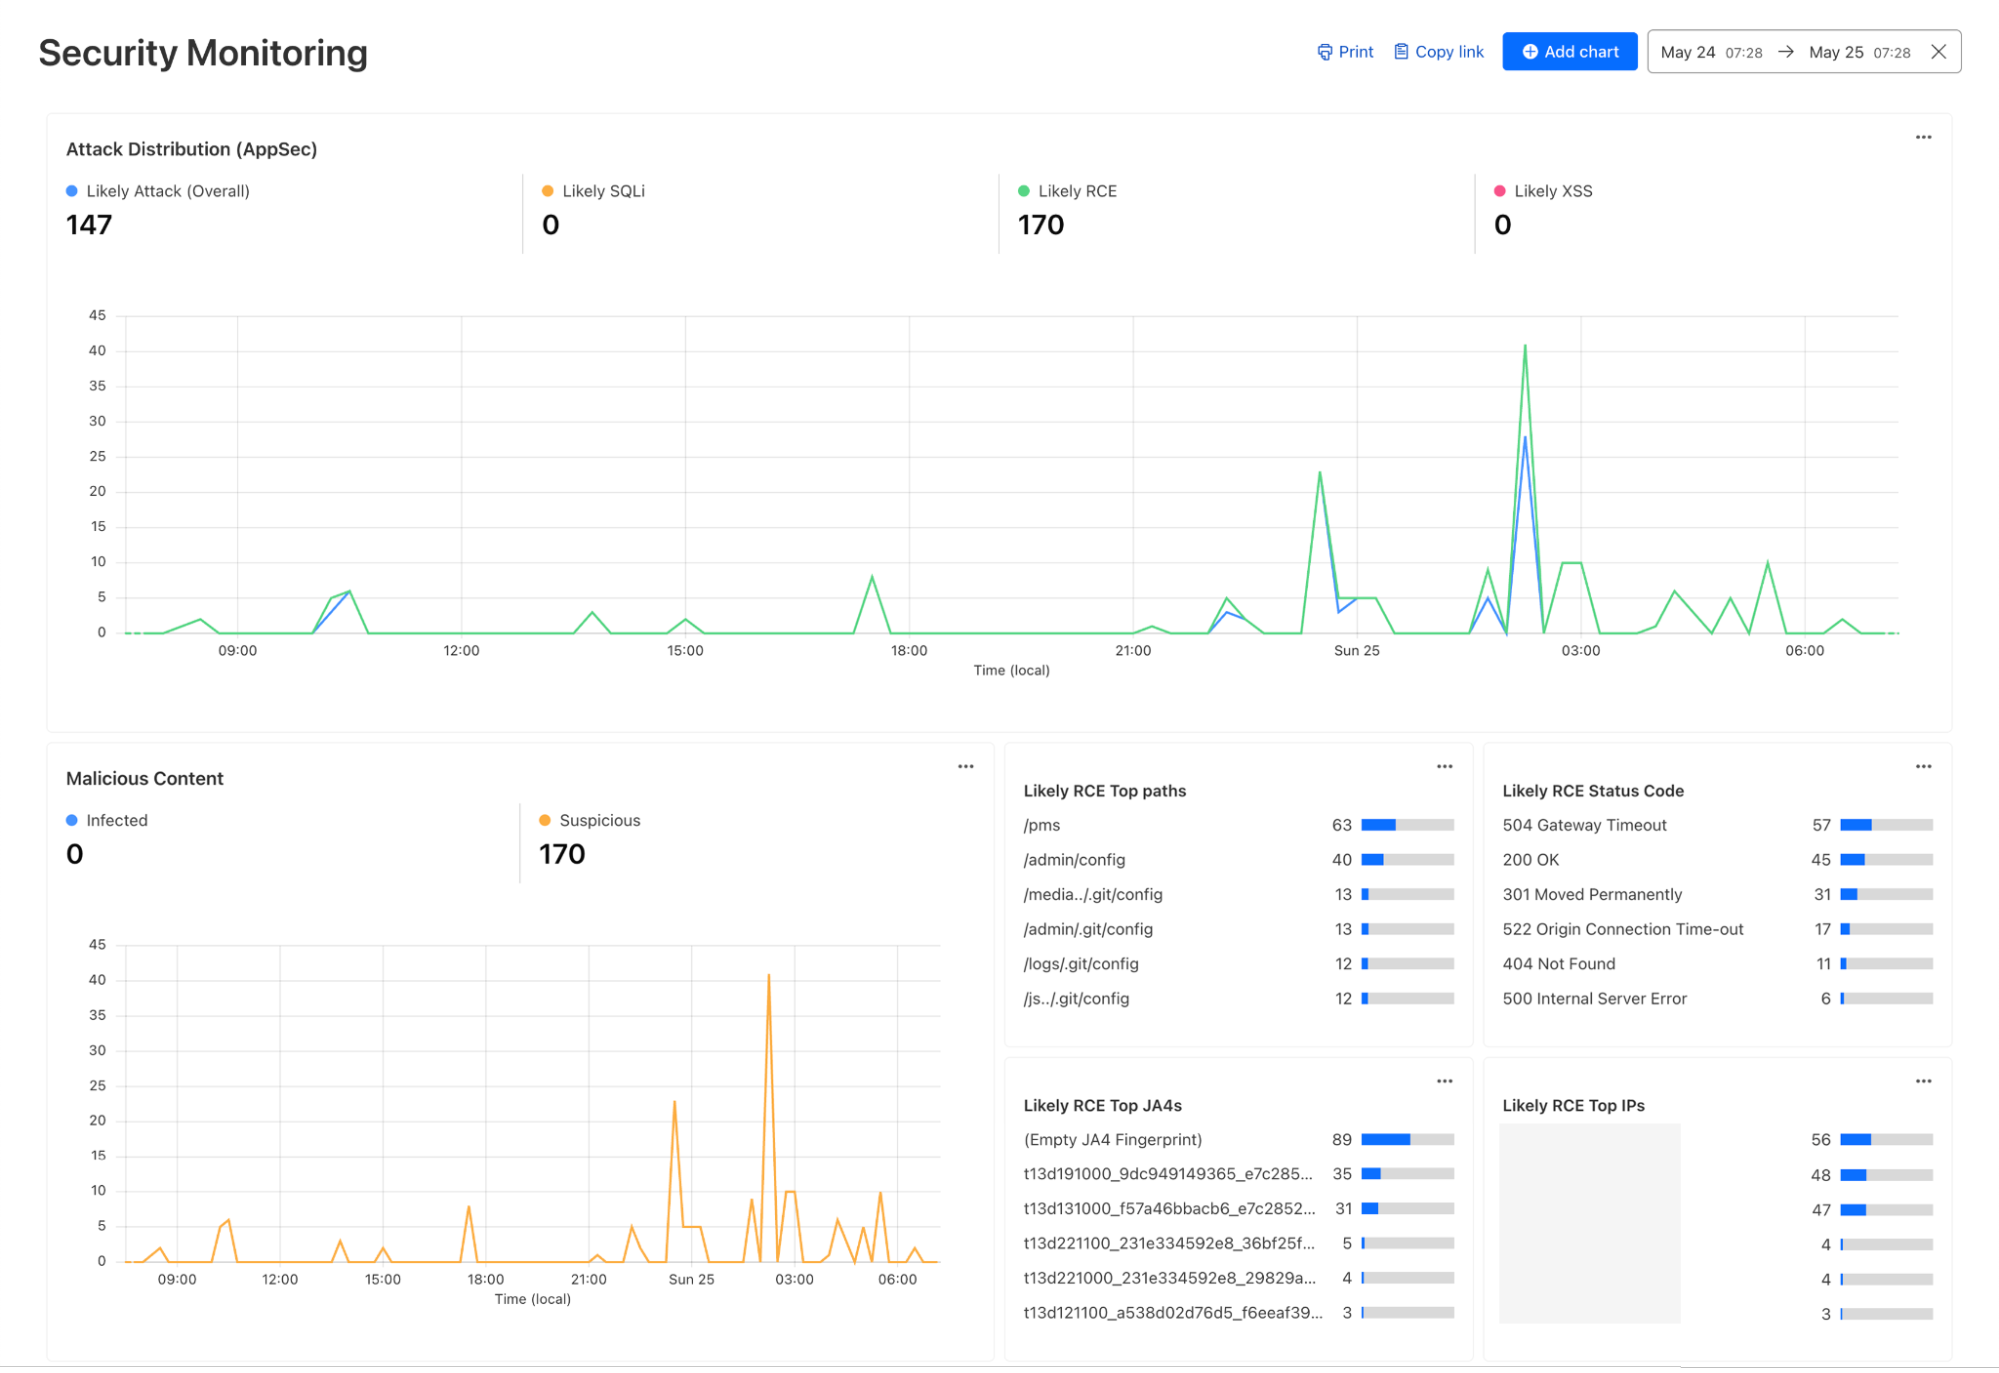Click the tallest green peak in Attack Distribution
Screen dimensions: 1999x1373
point(1524,346)
